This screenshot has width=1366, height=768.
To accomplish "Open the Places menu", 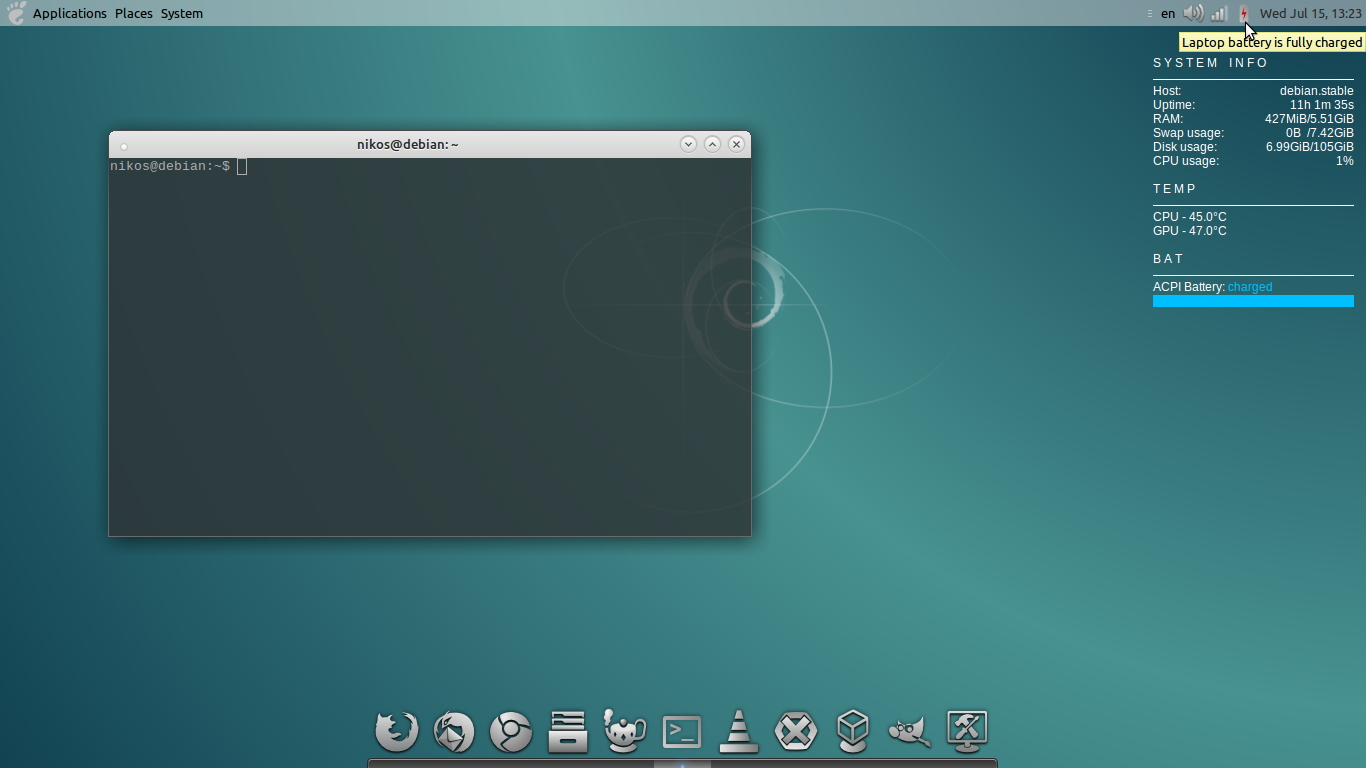I will pos(133,13).
